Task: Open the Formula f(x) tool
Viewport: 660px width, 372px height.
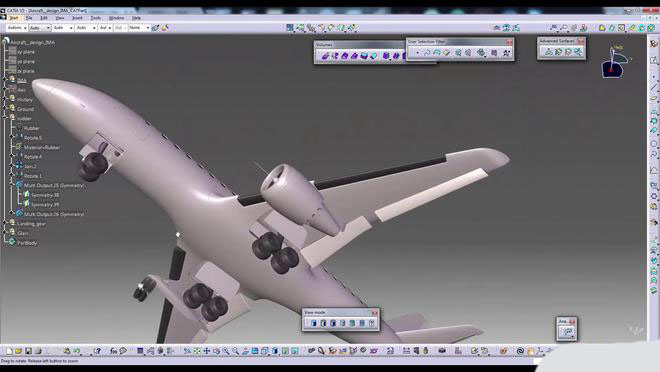Action: point(113,351)
